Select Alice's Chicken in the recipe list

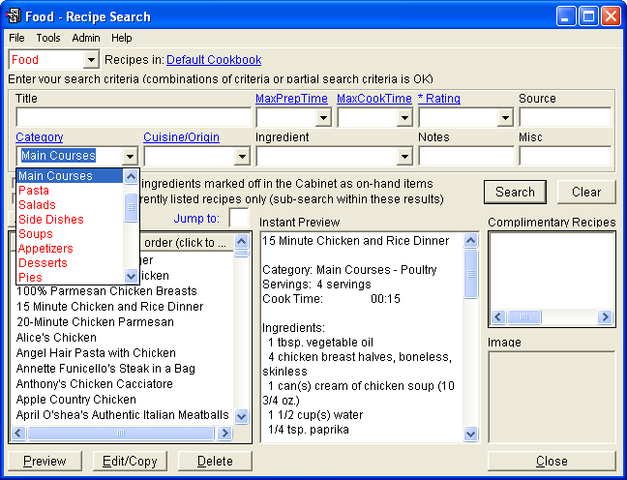[55, 338]
